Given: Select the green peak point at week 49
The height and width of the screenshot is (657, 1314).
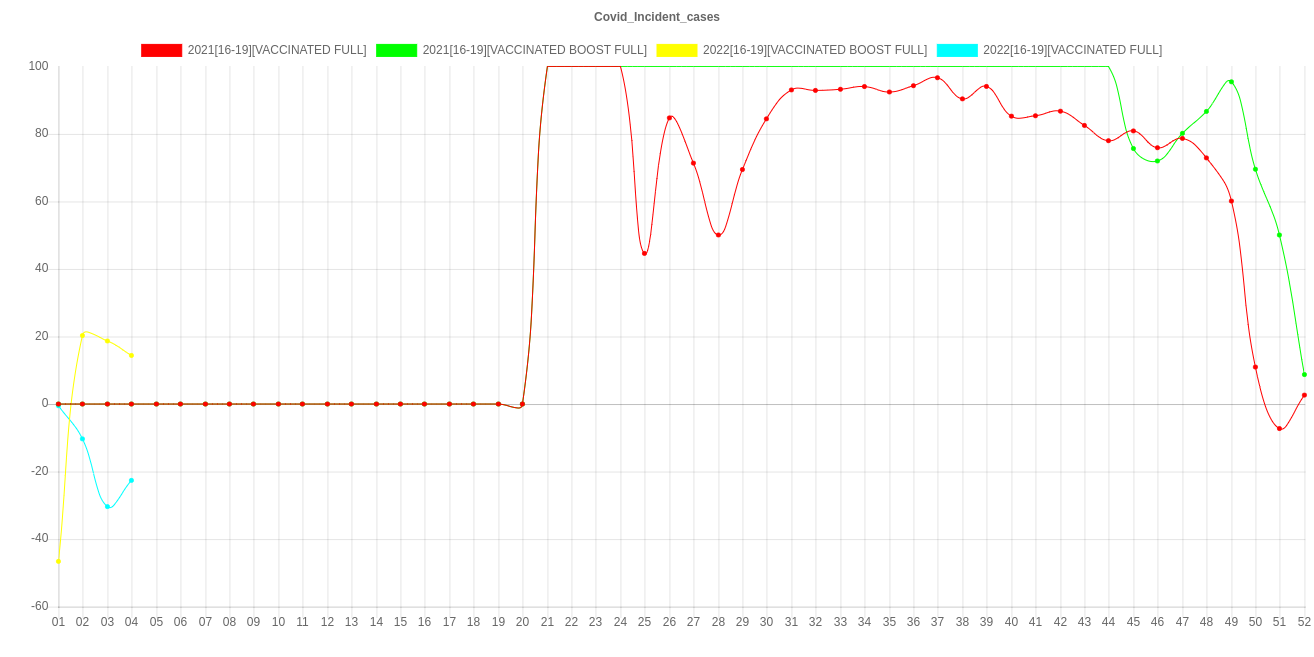Looking at the screenshot, I should point(1230,82).
